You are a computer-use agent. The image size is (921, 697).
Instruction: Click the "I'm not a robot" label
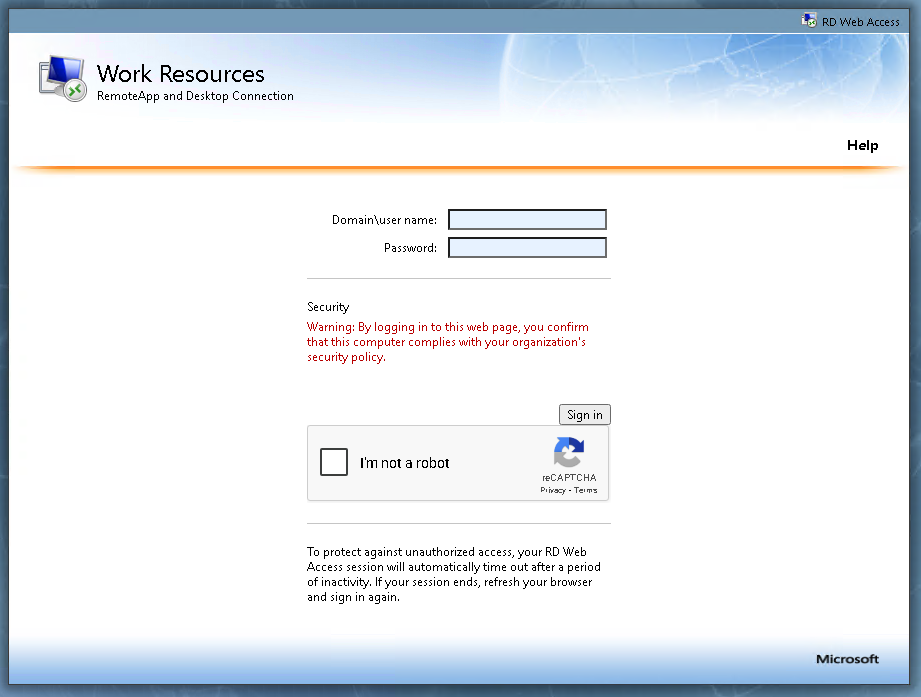(x=405, y=463)
